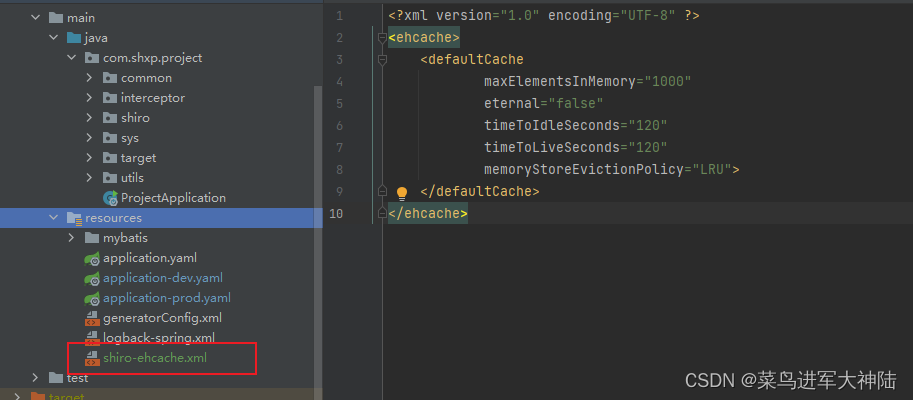
Task: Expand the test folder chevron
Action: tap(36, 378)
